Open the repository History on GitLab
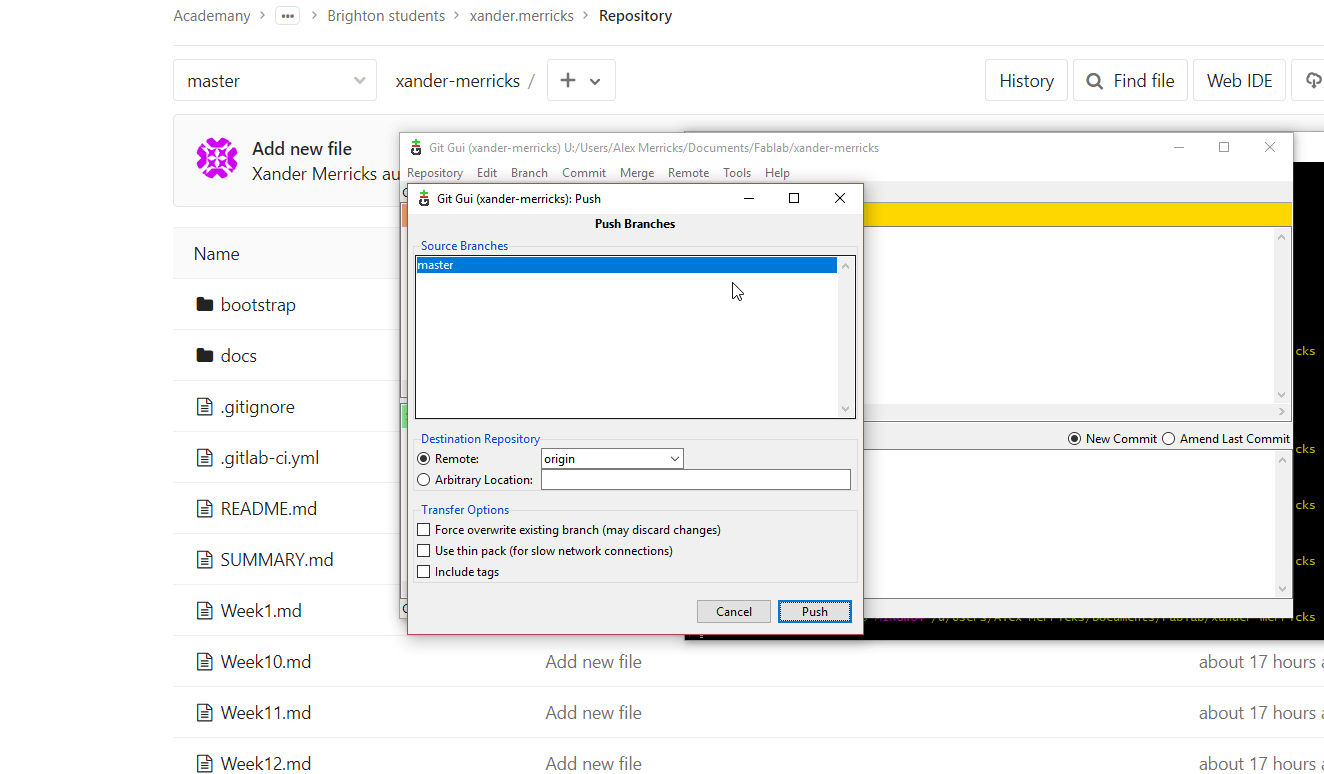Viewport: 1324px width, 774px height. point(1027,81)
